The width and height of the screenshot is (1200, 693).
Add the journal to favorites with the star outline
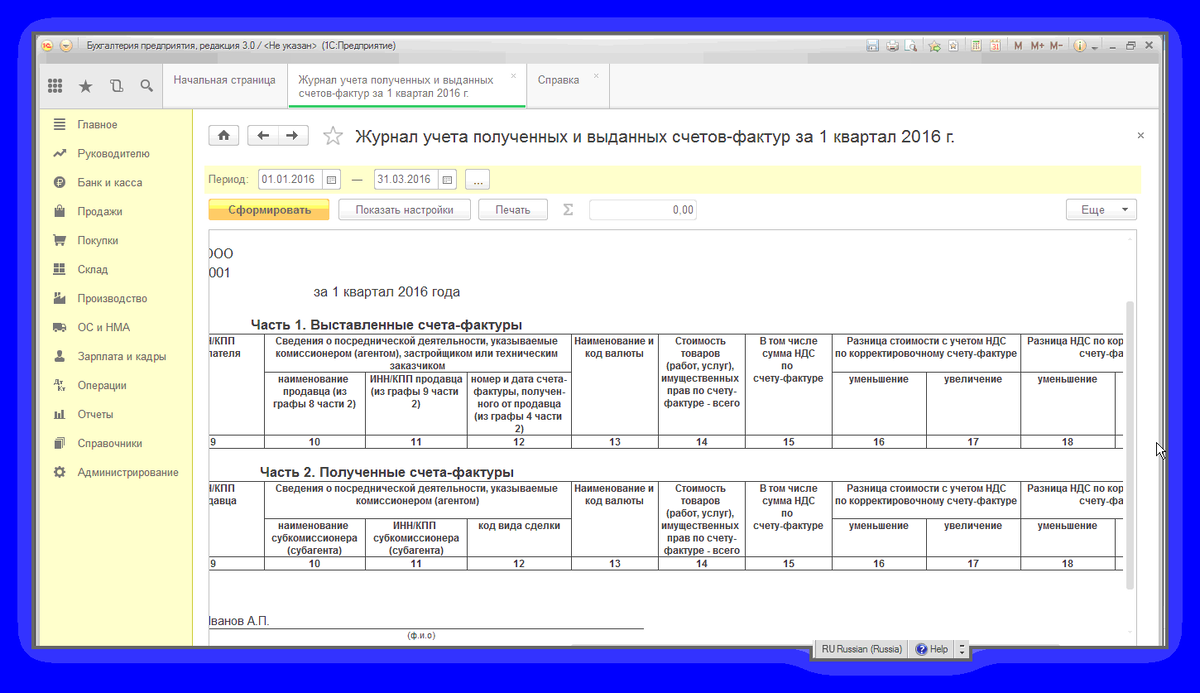click(333, 136)
